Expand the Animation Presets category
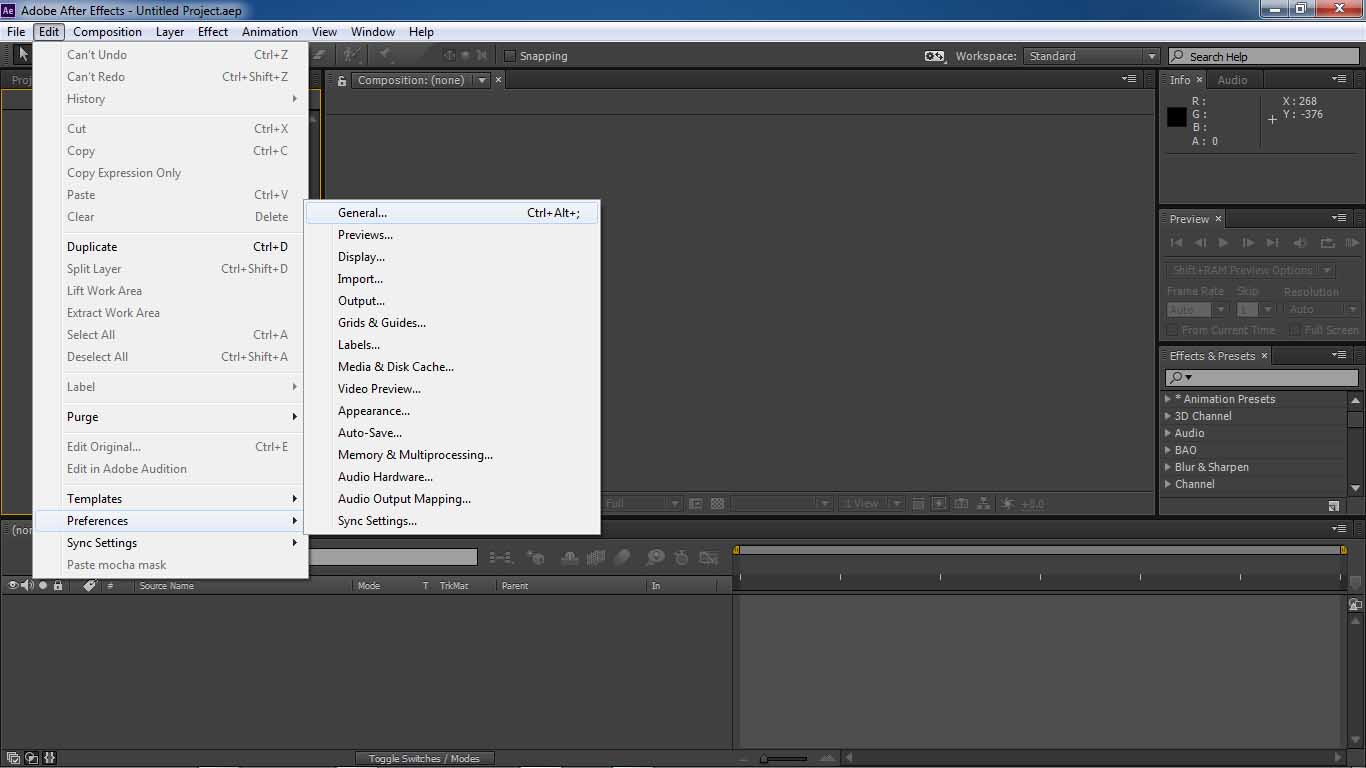Image resolution: width=1366 pixels, height=768 pixels. click(1168, 399)
